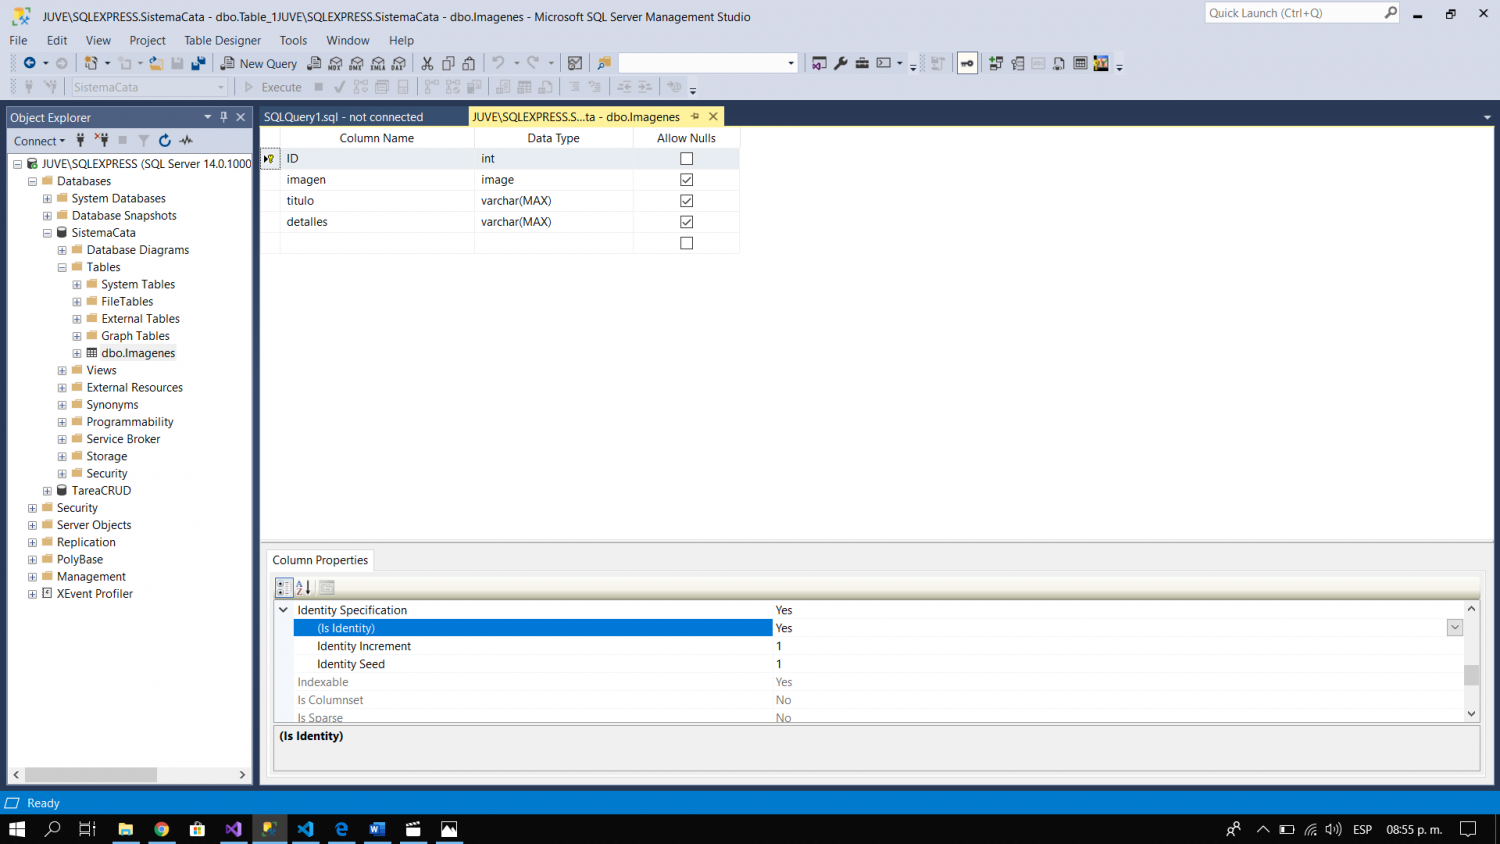Expand the Views folder node
The image size is (1500, 844).
[62, 371]
